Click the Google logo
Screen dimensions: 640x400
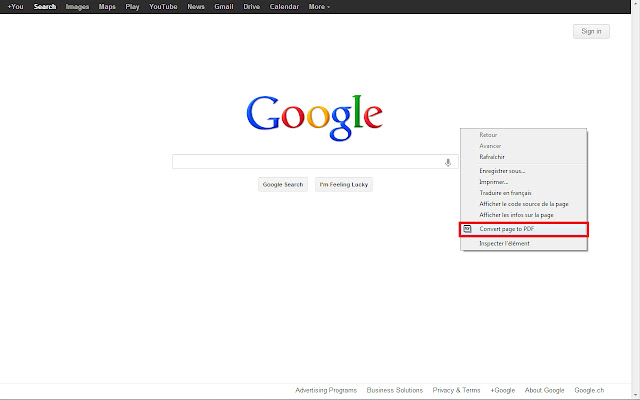pos(314,118)
